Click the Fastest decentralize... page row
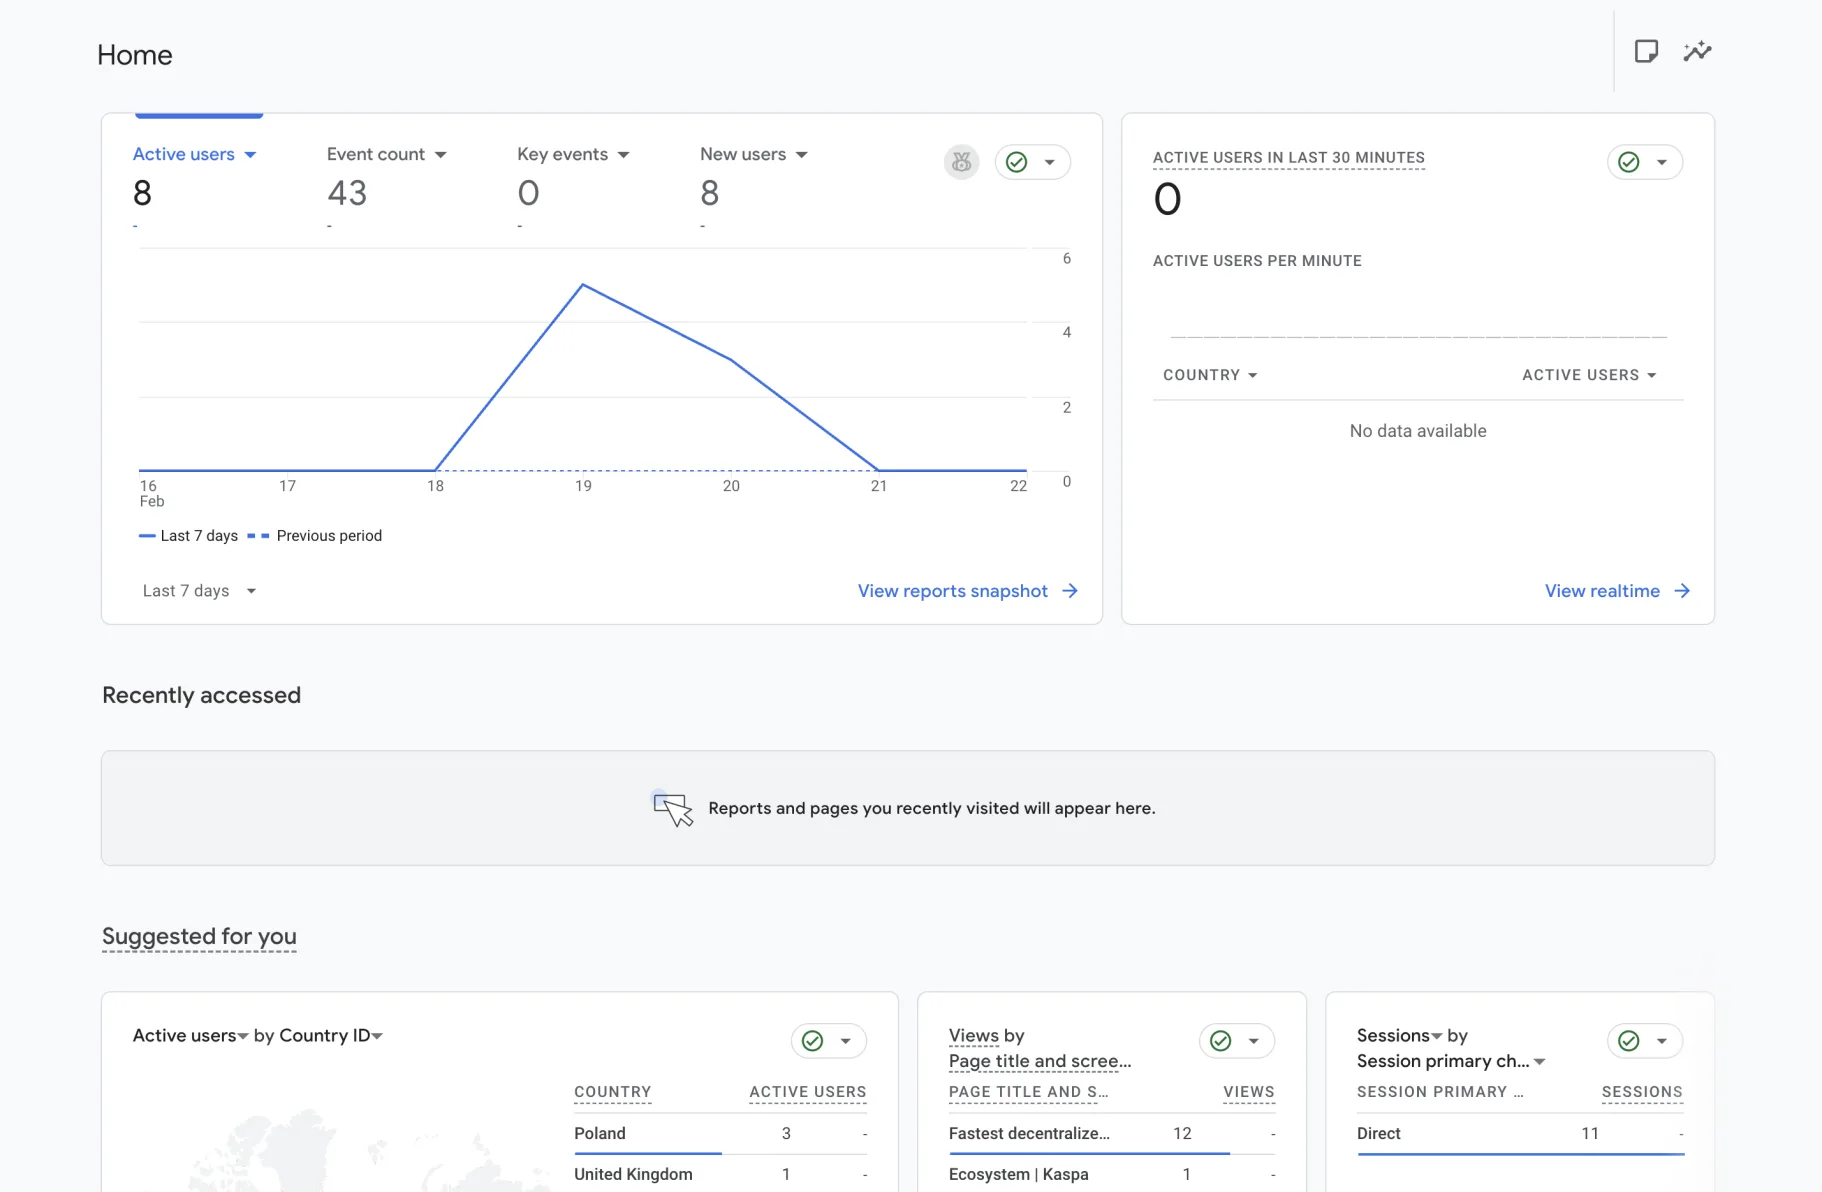 point(1112,1133)
